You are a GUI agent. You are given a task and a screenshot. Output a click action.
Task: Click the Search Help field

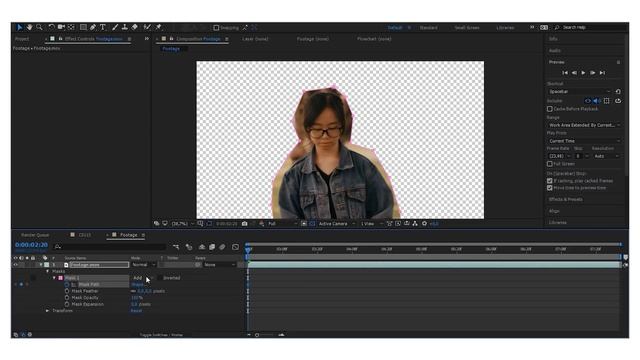[590, 27]
